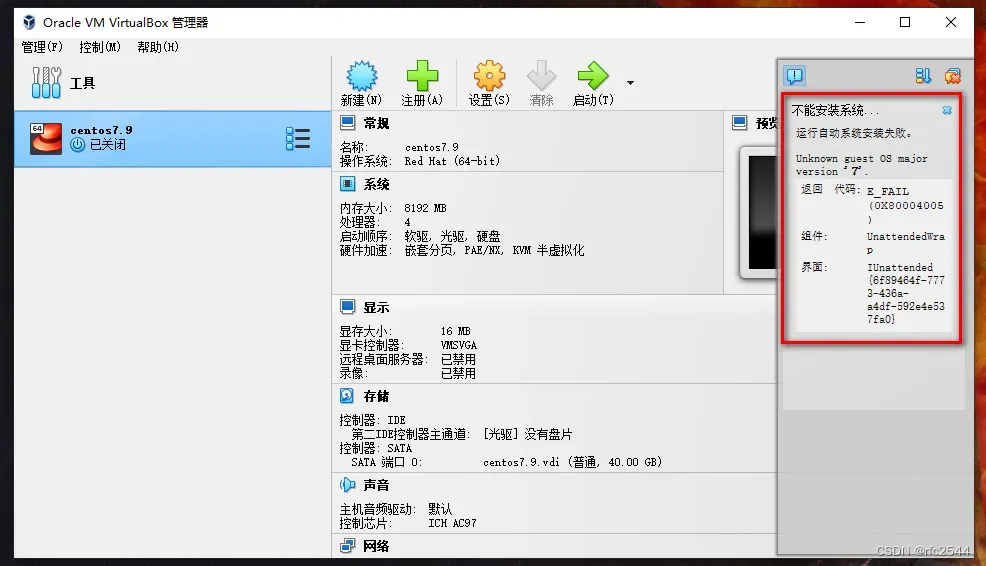Click the centos7.9.vdi storage entry
Image resolution: width=986 pixels, height=566 pixels.
point(572,462)
